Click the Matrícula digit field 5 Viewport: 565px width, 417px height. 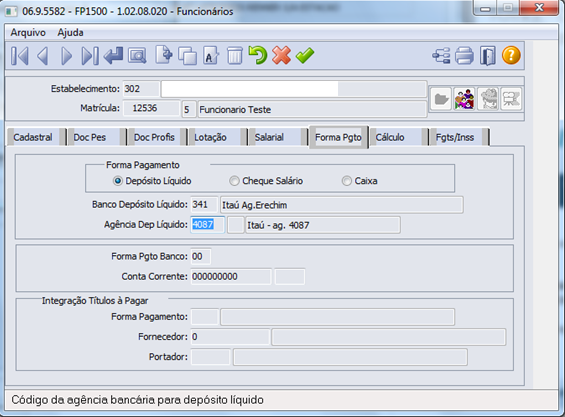(x=188, y=109)
